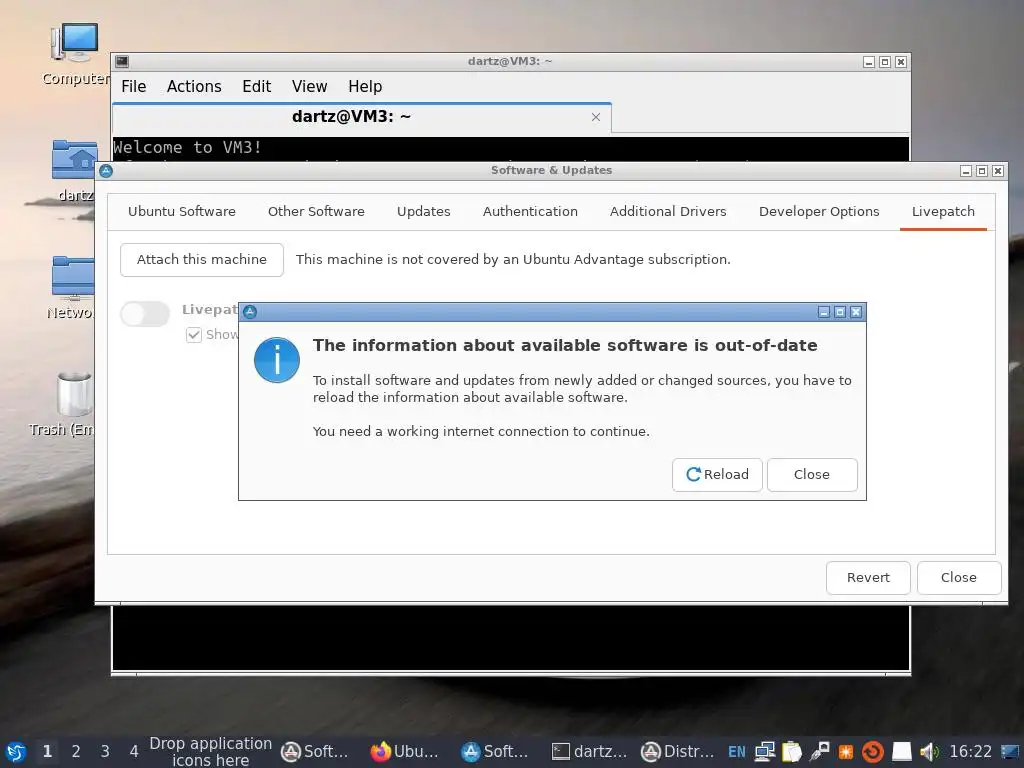
Task: Click first Soft... taskbar entry
Action: click(x=316, y=752)
